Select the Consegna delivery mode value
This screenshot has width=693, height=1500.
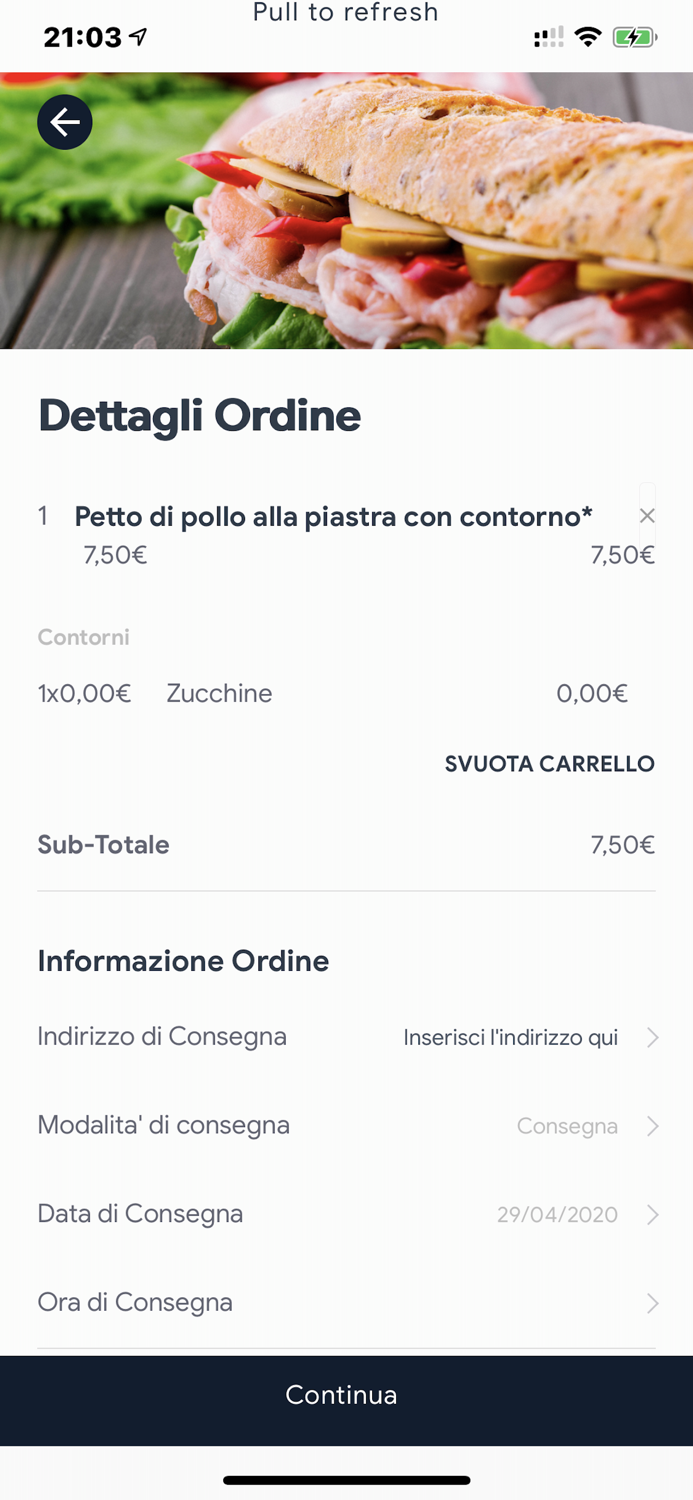(567, 1125)
